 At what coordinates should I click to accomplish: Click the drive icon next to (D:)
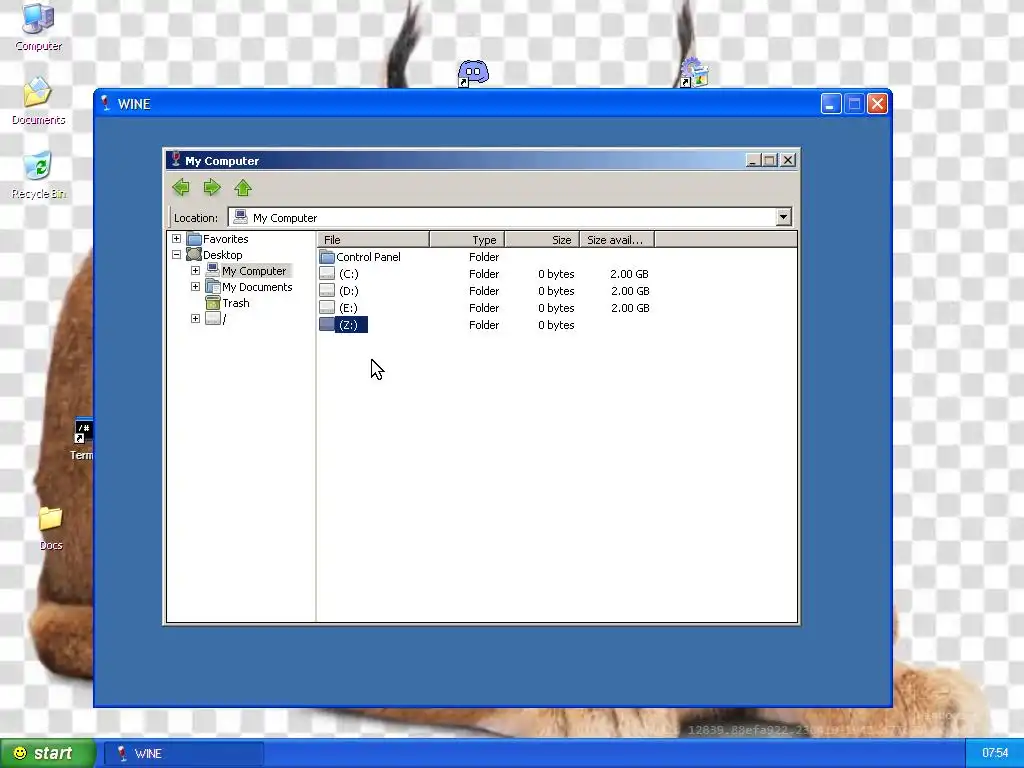(327, 291)
